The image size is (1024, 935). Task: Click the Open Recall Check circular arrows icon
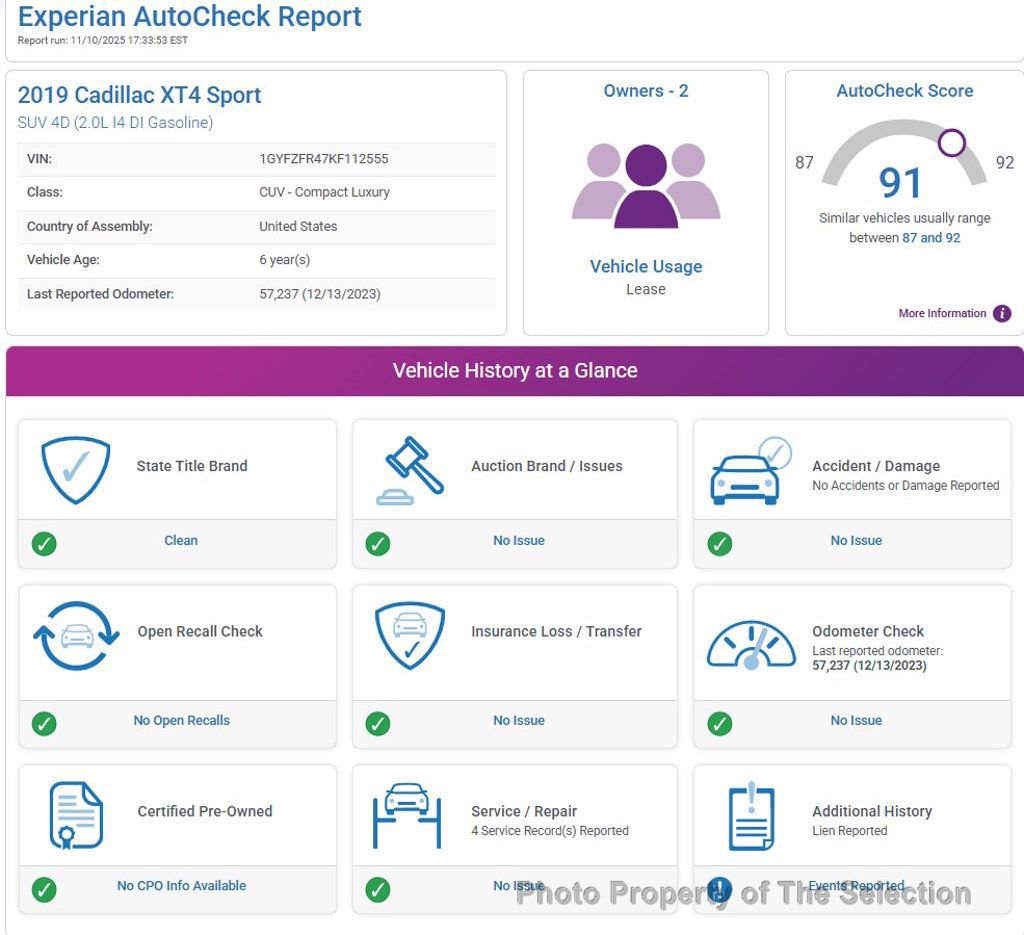77,636
